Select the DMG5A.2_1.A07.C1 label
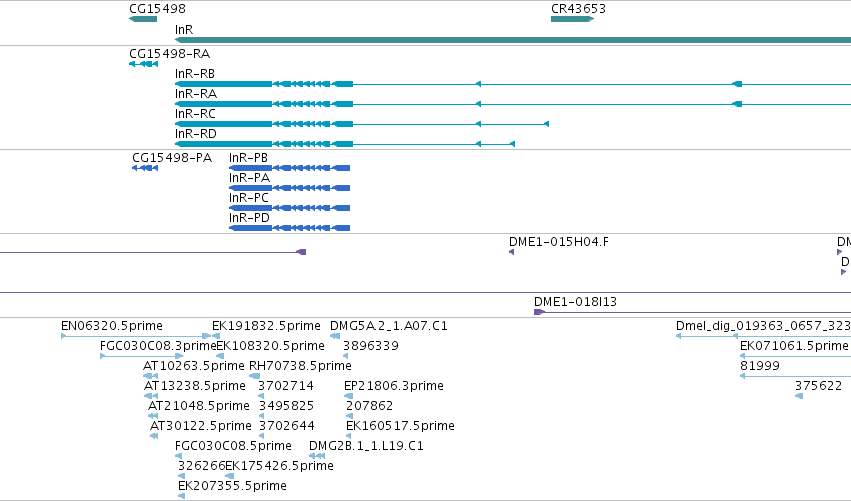 click(x=389, y=326)
